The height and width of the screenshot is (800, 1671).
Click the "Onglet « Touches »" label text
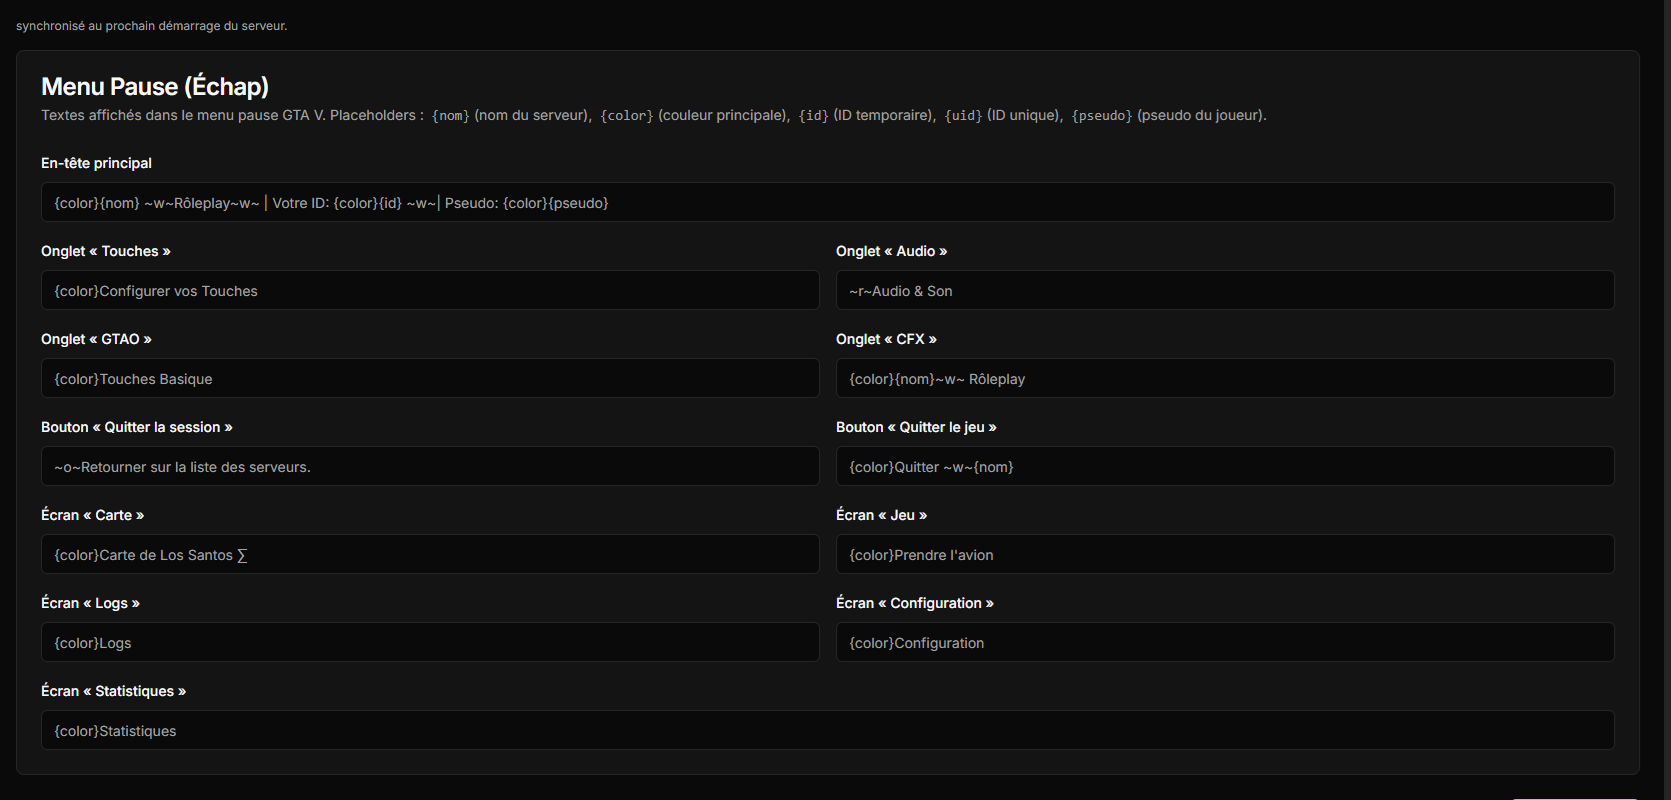(x=106, y=251)
